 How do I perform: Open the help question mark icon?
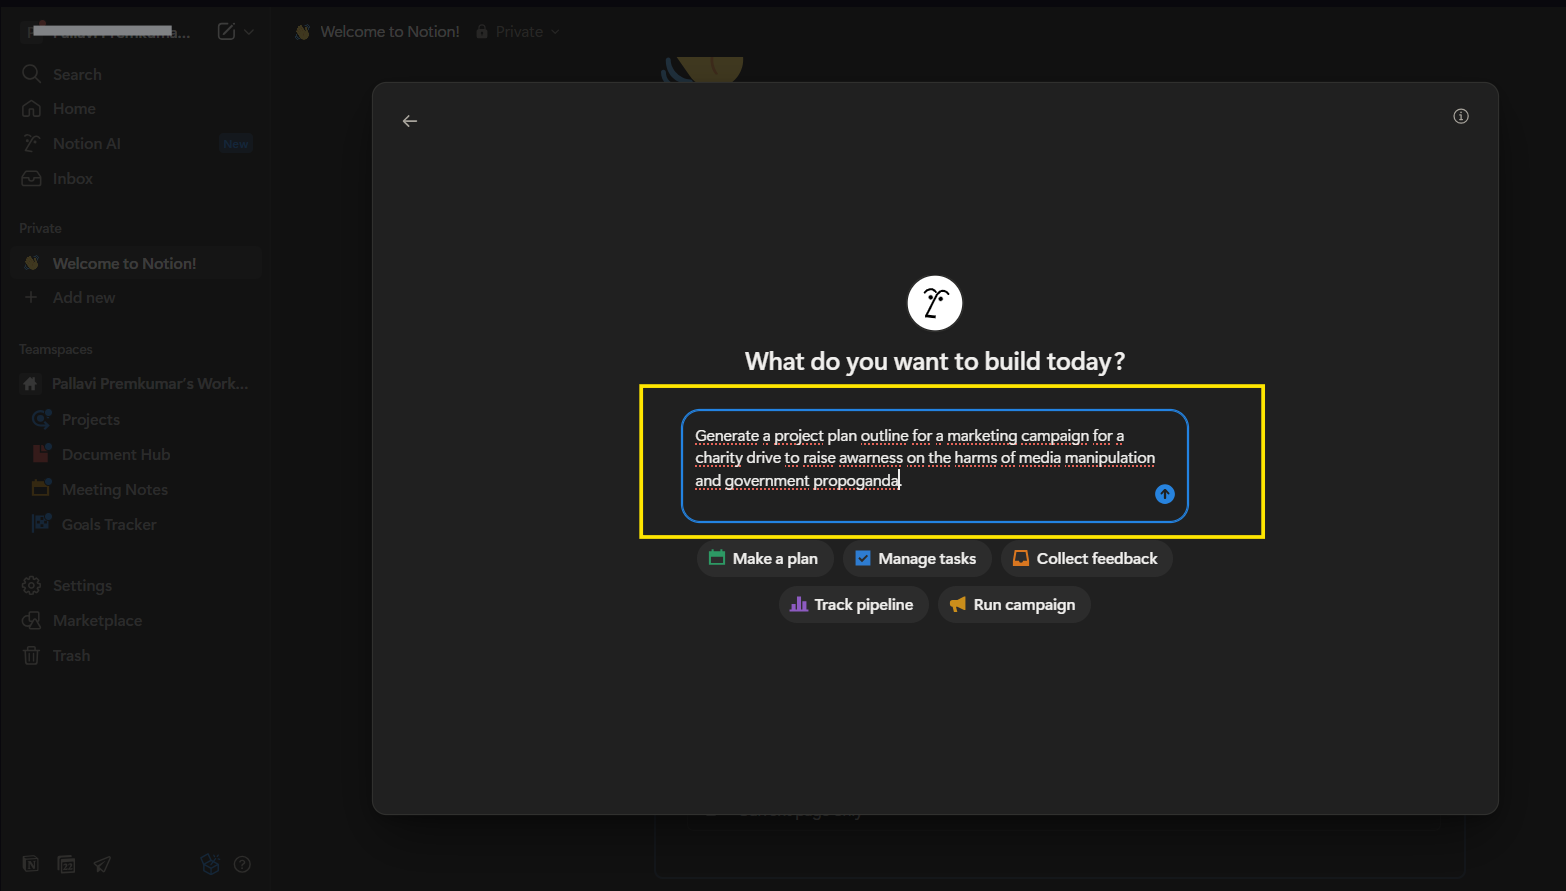coord(242,865)
